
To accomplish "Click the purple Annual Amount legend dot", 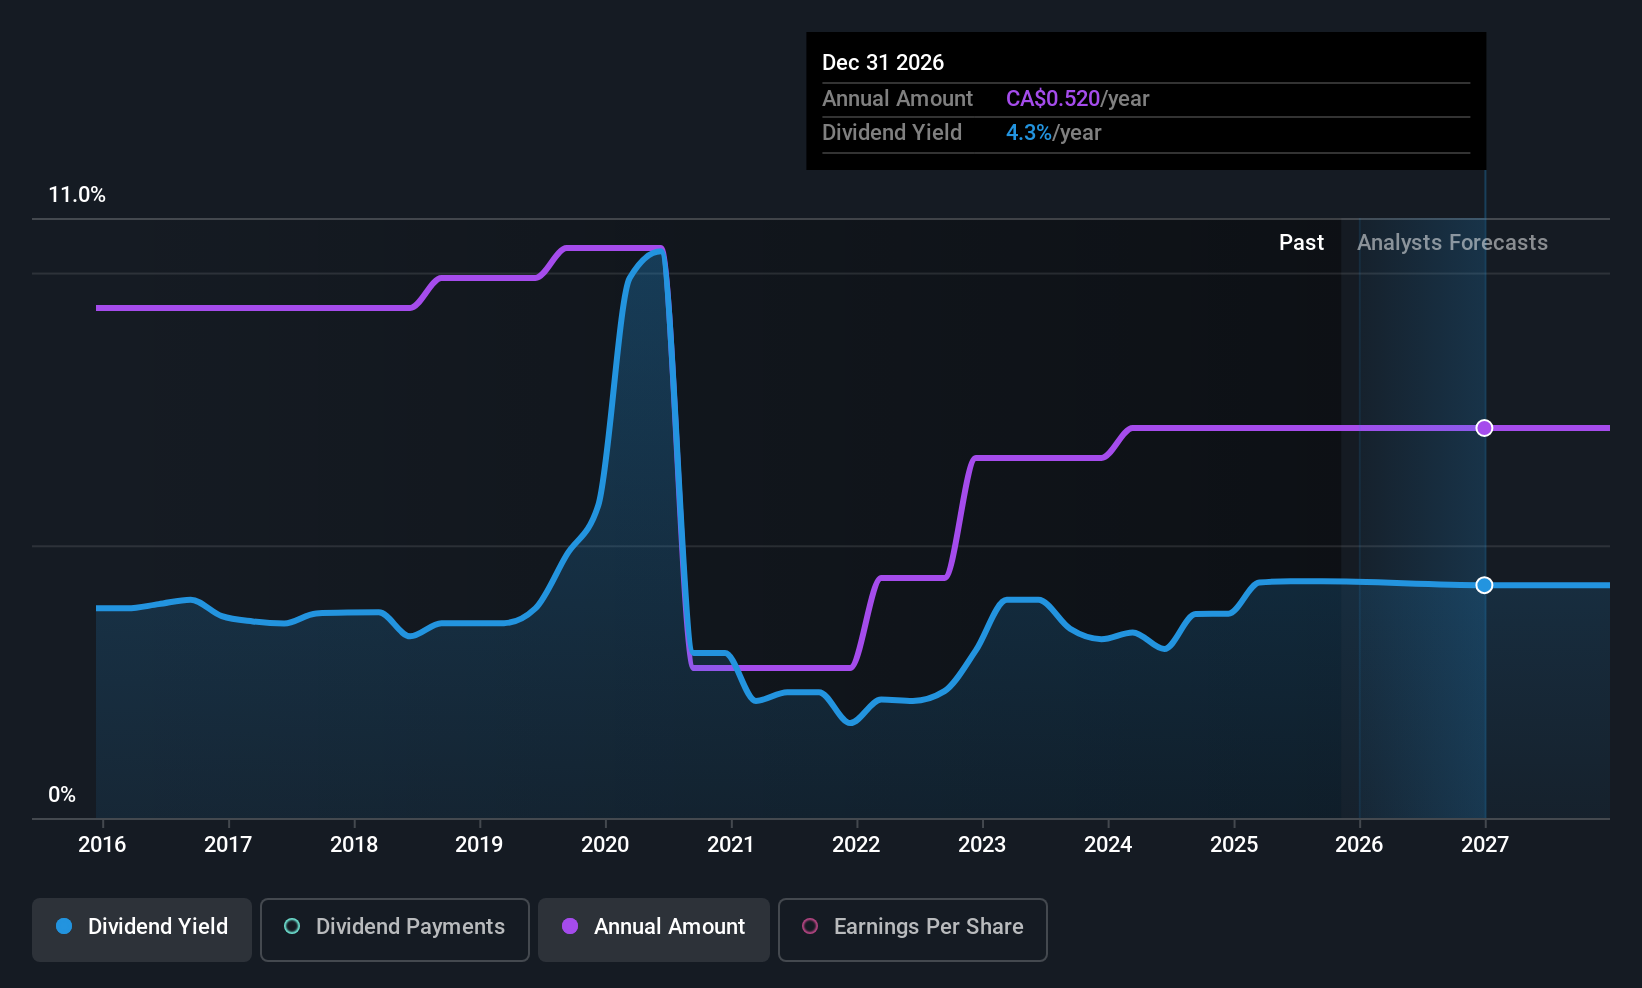I will click(570, 927).
